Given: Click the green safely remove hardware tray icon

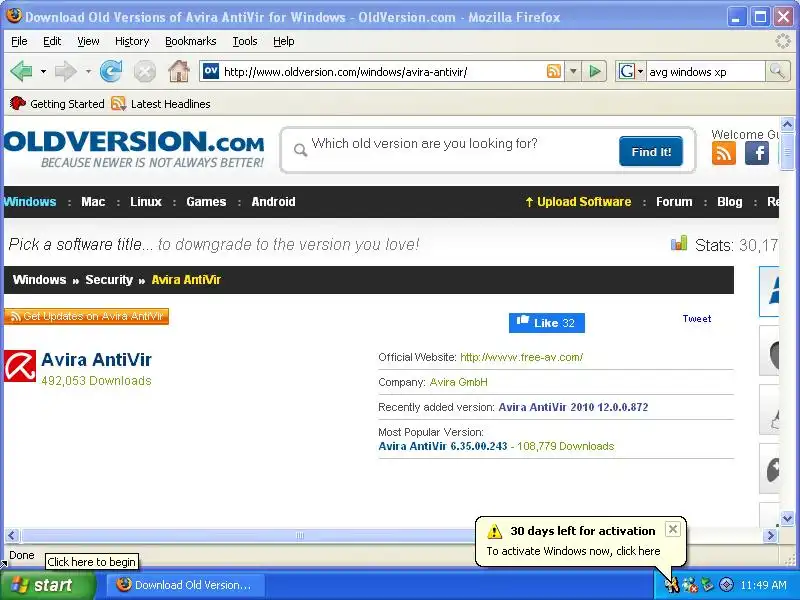Looking at the screenshot, I should pos(708,585).
